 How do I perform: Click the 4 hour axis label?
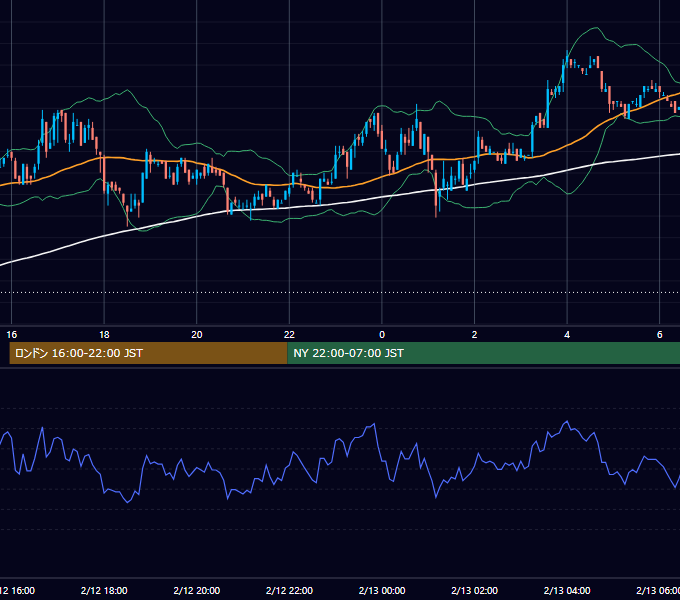click(x=567, y=335)
